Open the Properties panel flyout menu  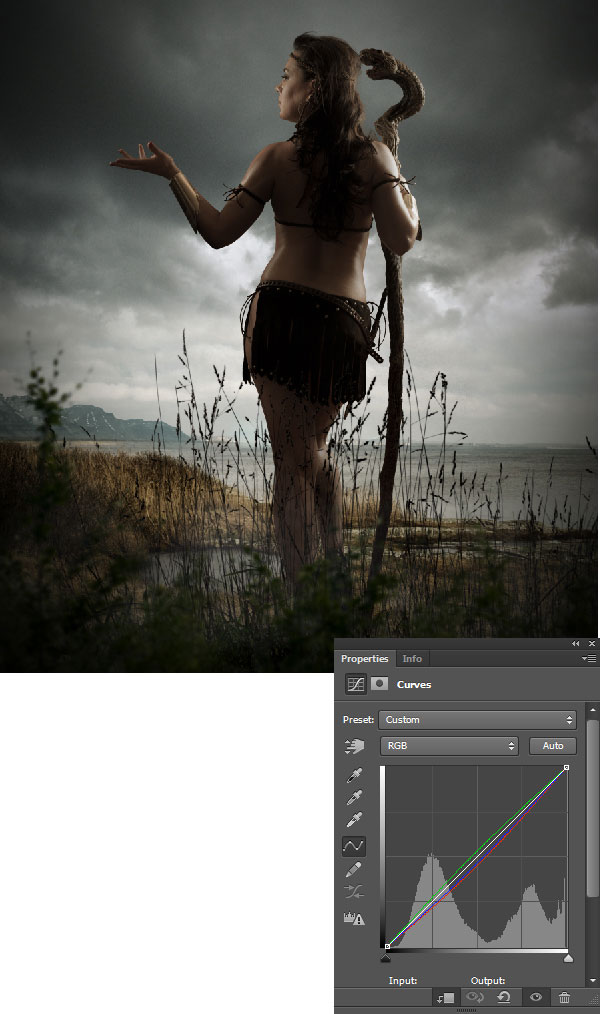coord(588,658)
